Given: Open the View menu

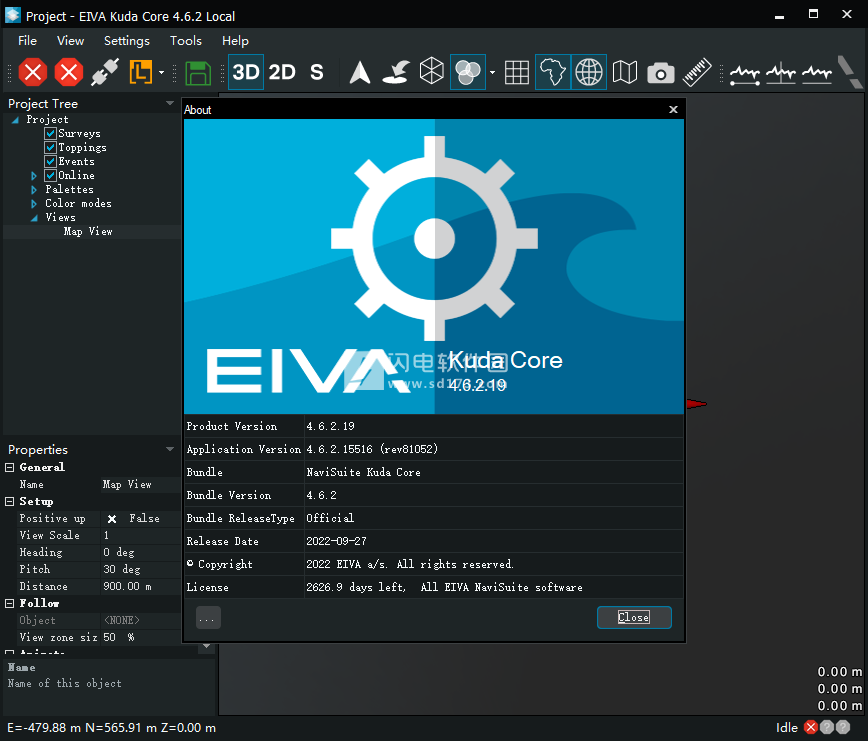Looking at the screenshot, I should click(70, 41).
